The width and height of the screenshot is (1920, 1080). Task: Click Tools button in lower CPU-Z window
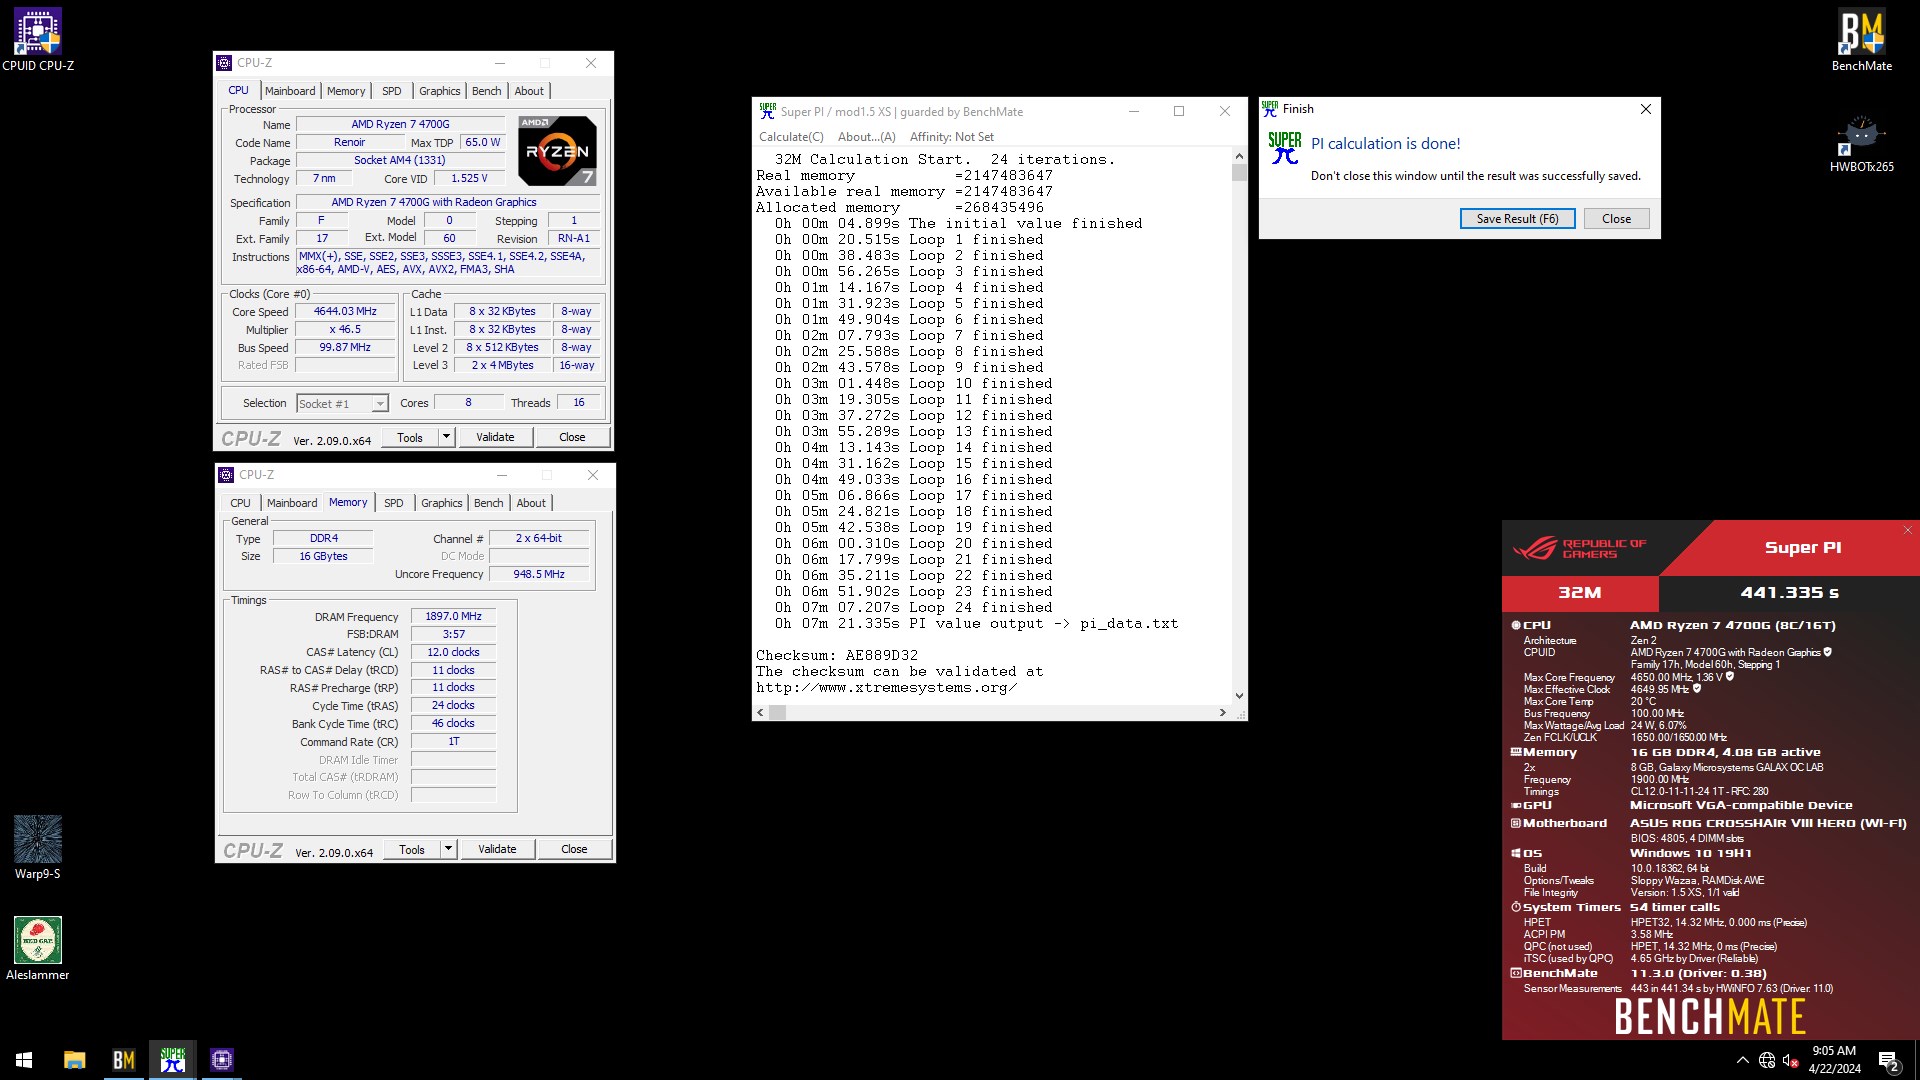pyautogui.click(x=412, y=849)
